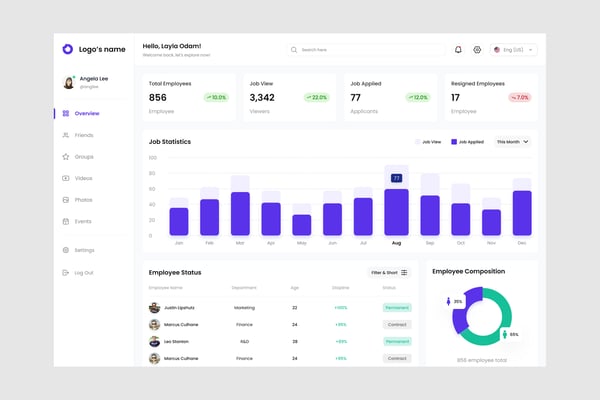Click the search magnifier icon
Screen dimensions: 600x400
click(x=294, y=50)
